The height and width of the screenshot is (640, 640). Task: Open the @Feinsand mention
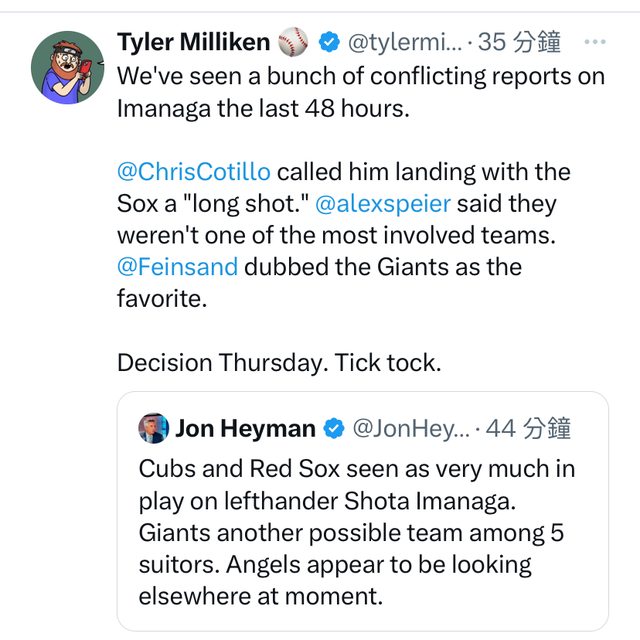point(177,267)
